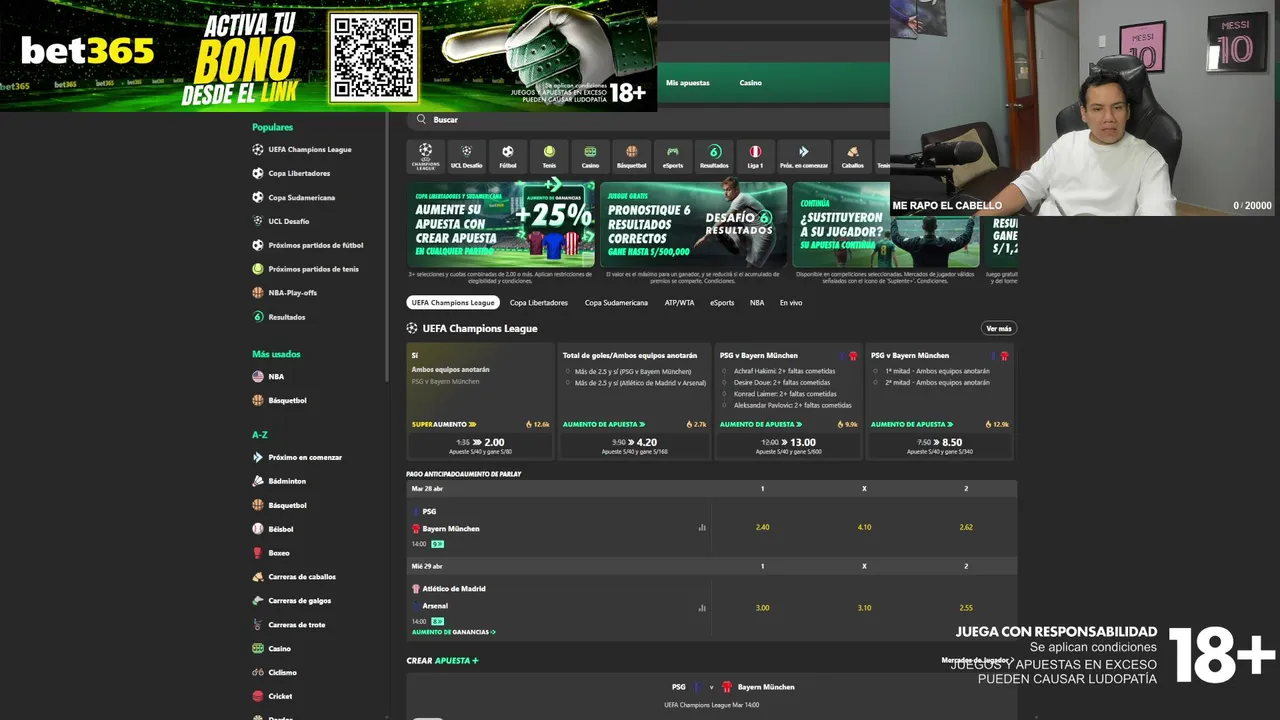Pick Atlético de Madrid win odds 3.00

pyautogui.click(x=762, y=608)
